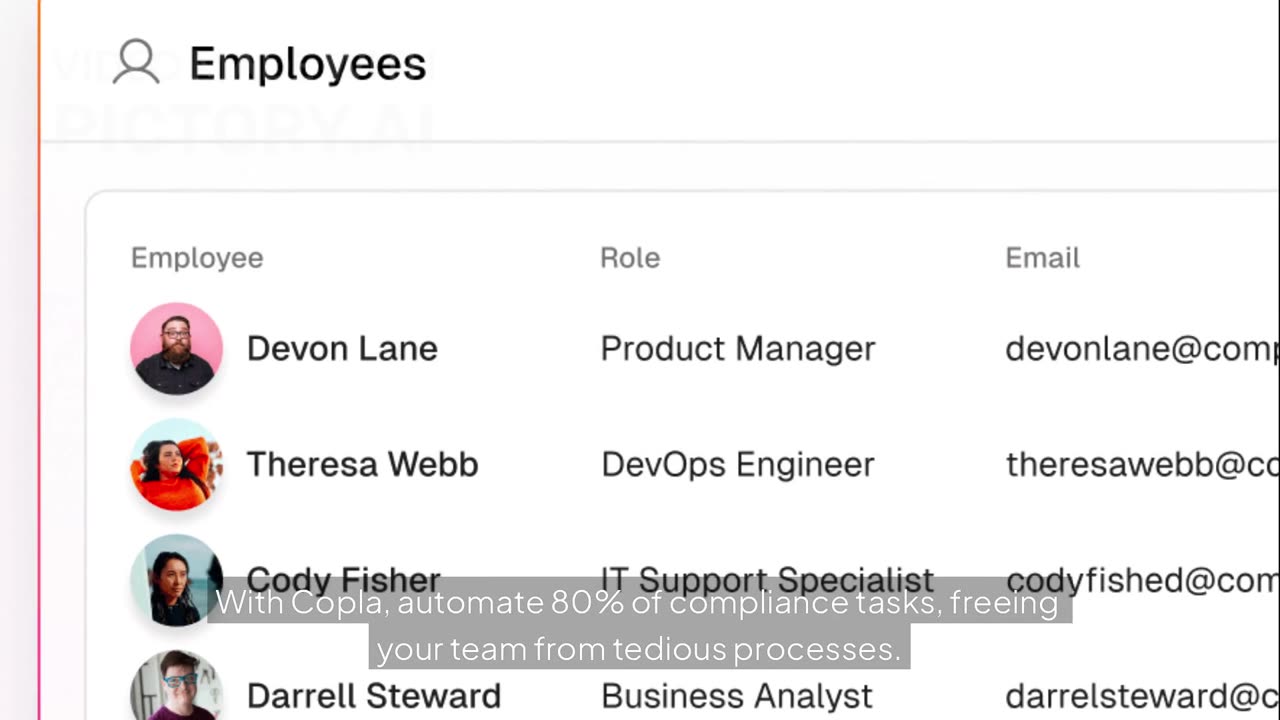This screenshot has height=720, width=1280.
Task: Sort by the Role column header
Action: (630, 258)
